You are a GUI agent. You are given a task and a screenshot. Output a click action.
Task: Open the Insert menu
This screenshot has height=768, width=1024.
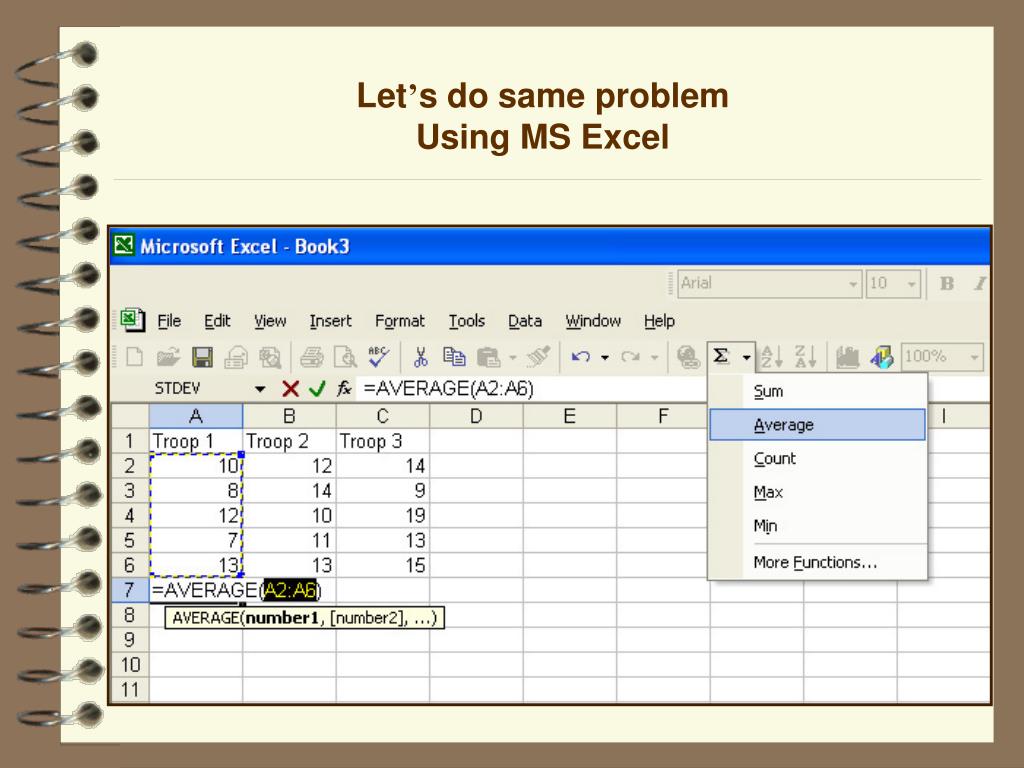330,321
